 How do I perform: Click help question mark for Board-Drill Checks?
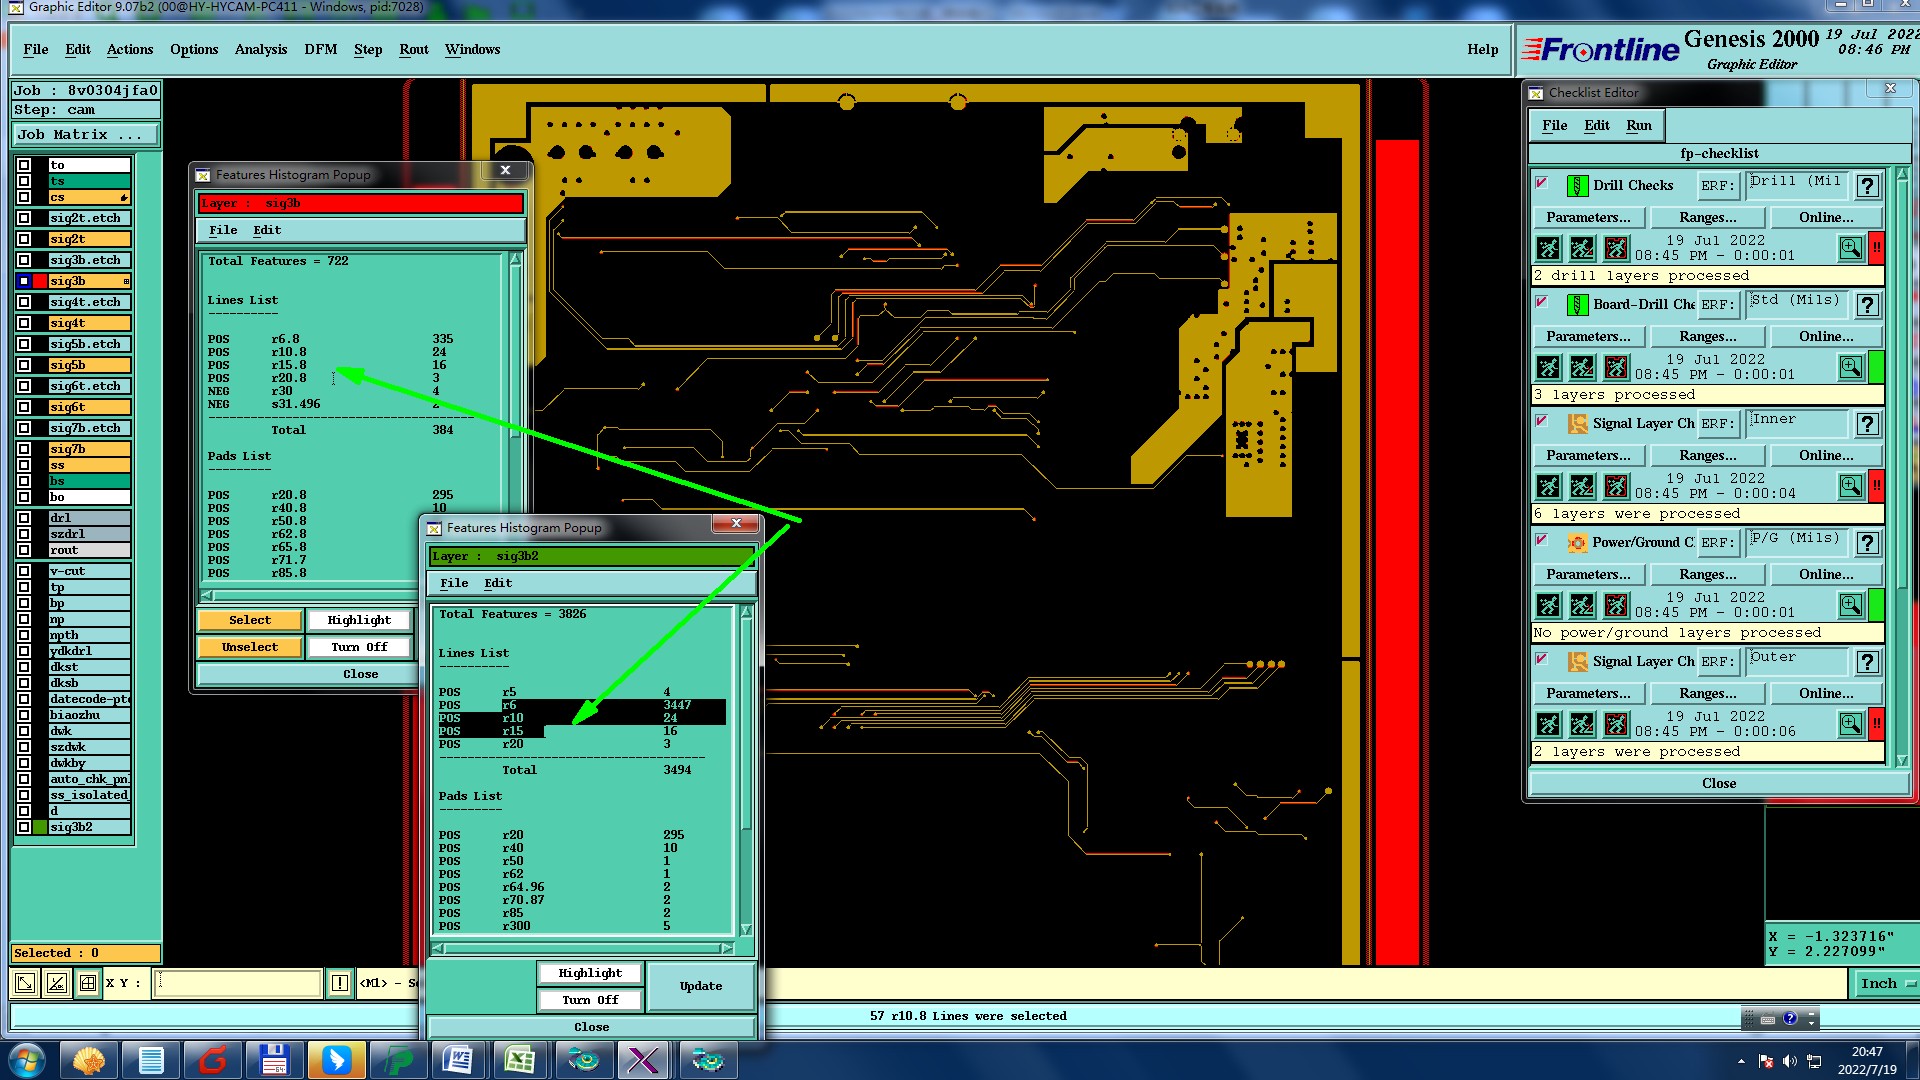tap(1867, 305)
